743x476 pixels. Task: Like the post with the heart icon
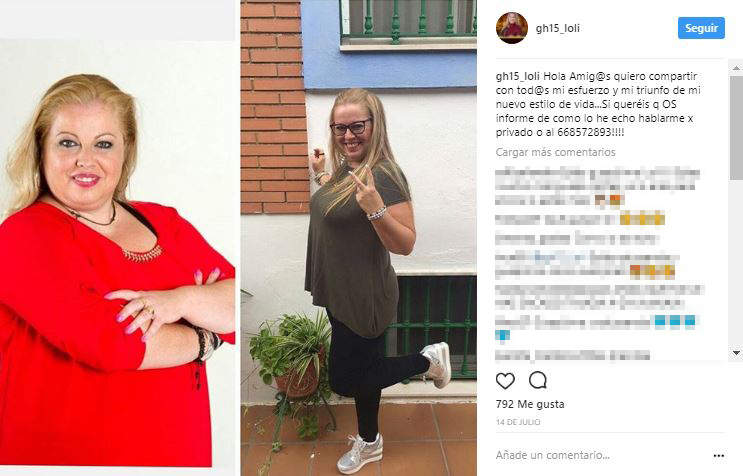coord(505,381)
